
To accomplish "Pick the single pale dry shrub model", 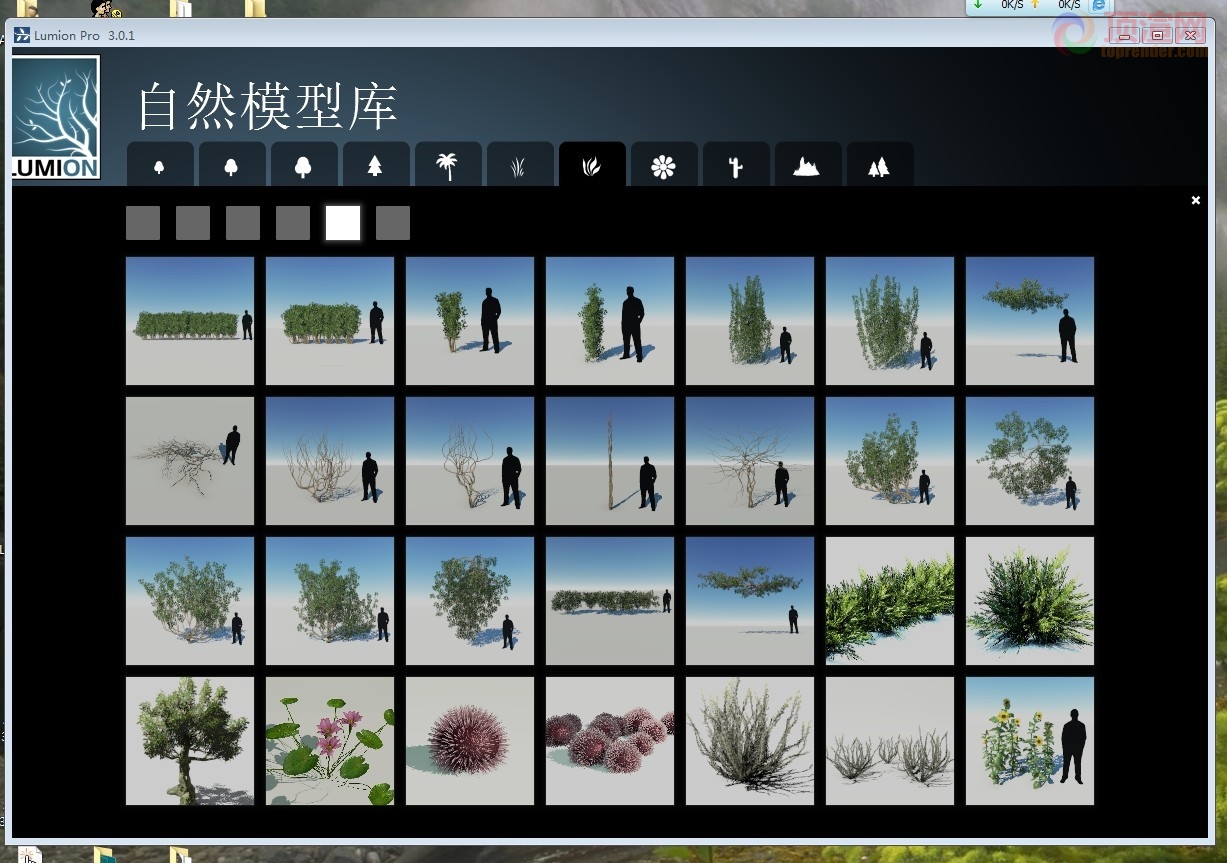I will [750, 741].
